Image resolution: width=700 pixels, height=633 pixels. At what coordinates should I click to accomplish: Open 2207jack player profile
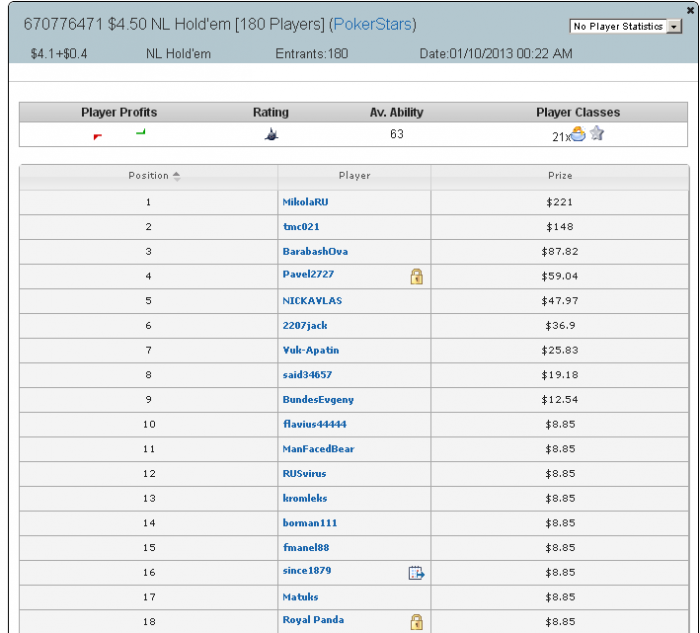click(305, 325)
